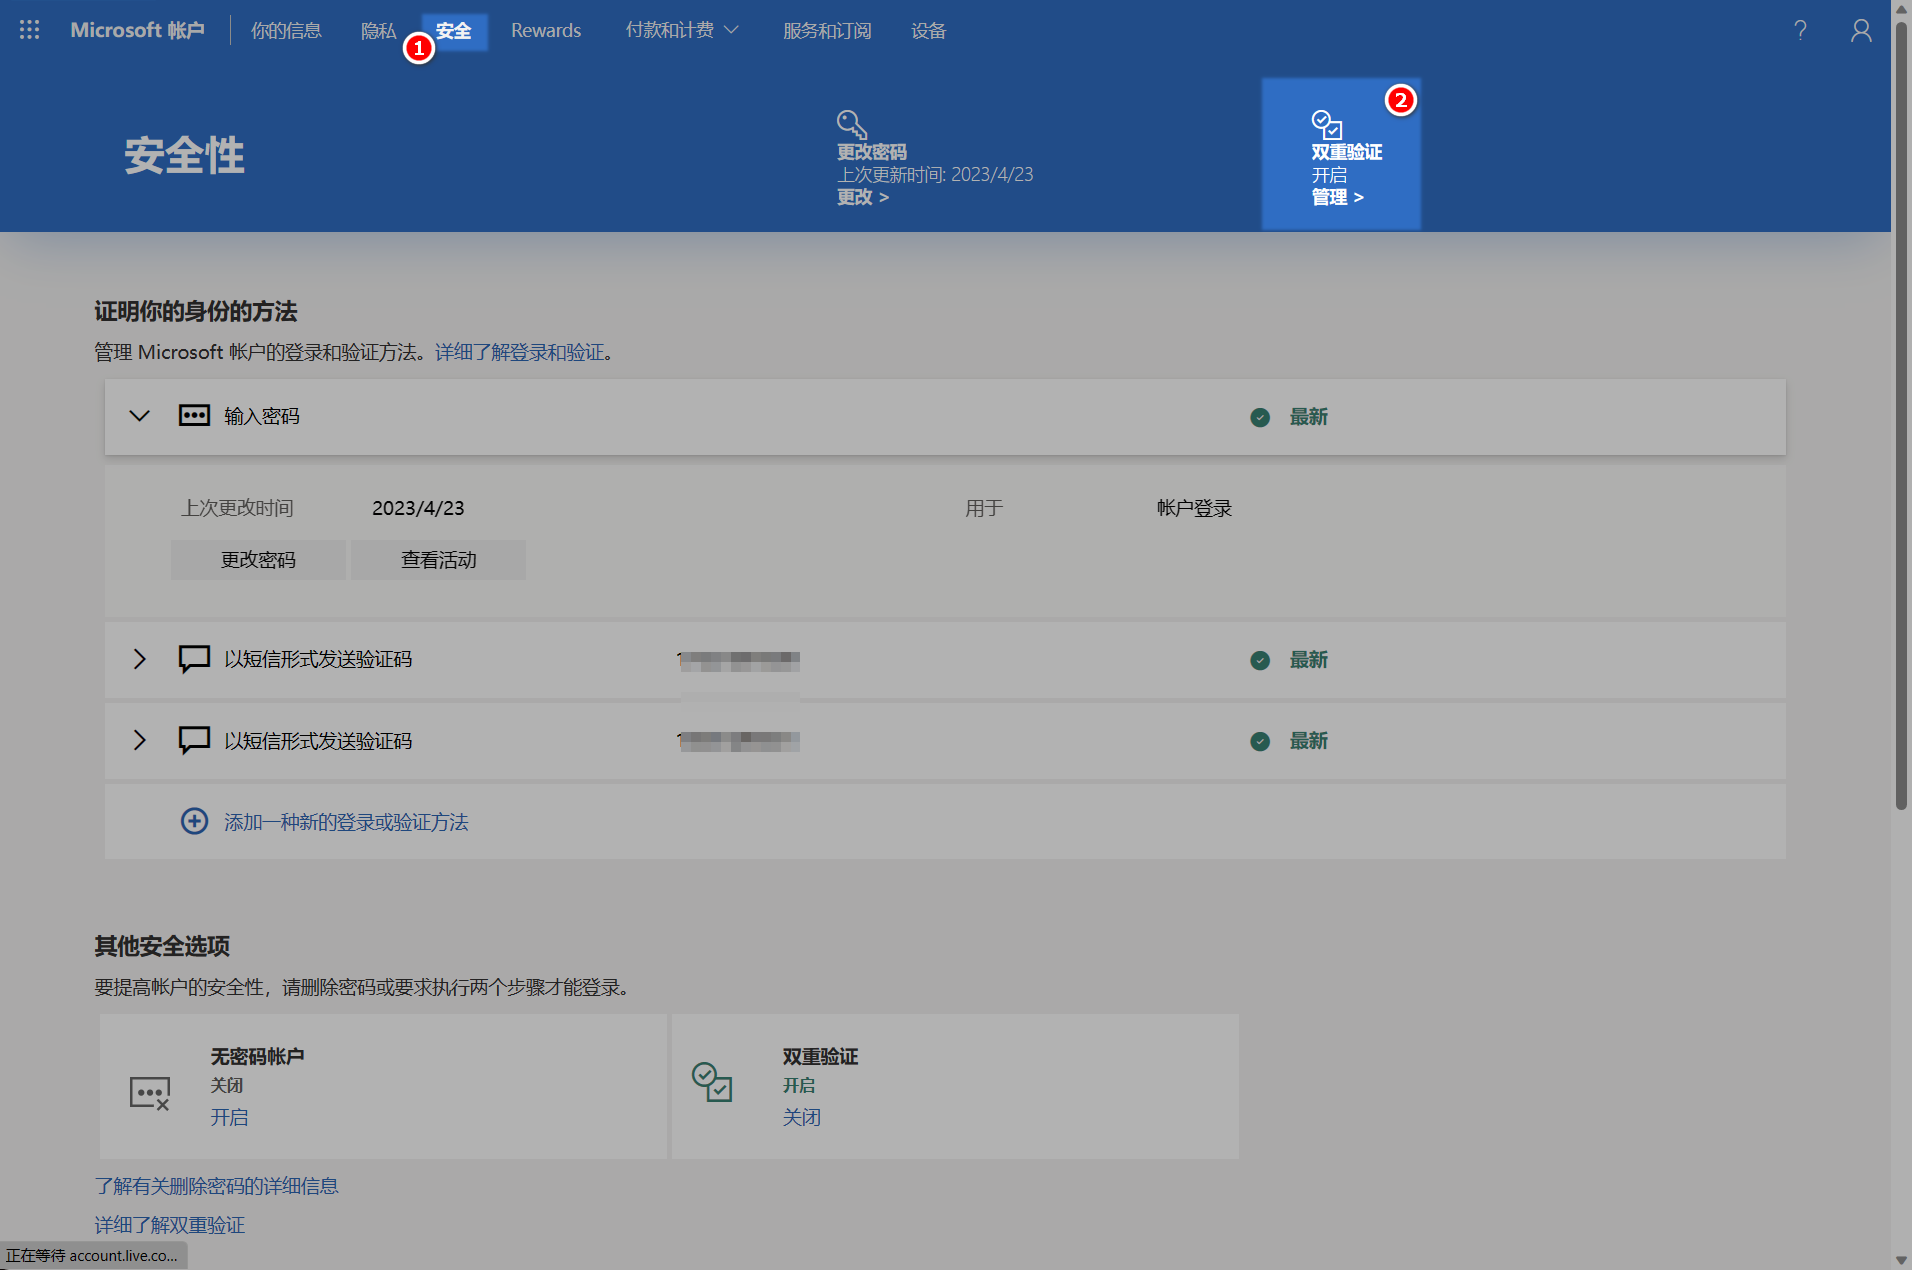Click the two-step verification icon in header
This screenshot has width=1912, height=1270.
click(x=1326, y=124)
